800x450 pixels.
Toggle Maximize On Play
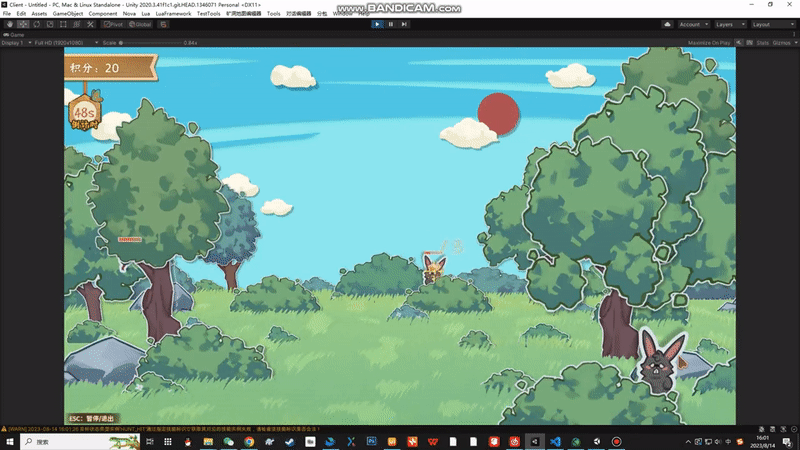coord(709,43)
